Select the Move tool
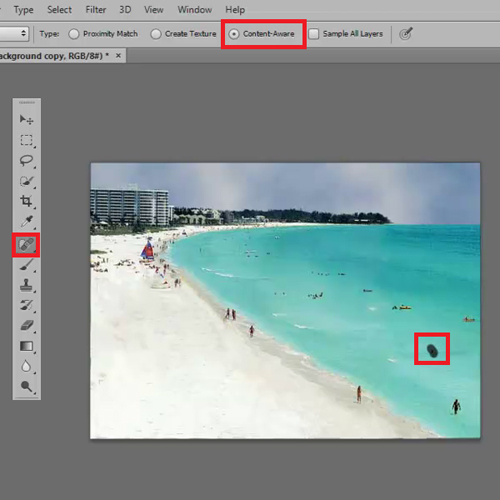 [x=26, y=120]
